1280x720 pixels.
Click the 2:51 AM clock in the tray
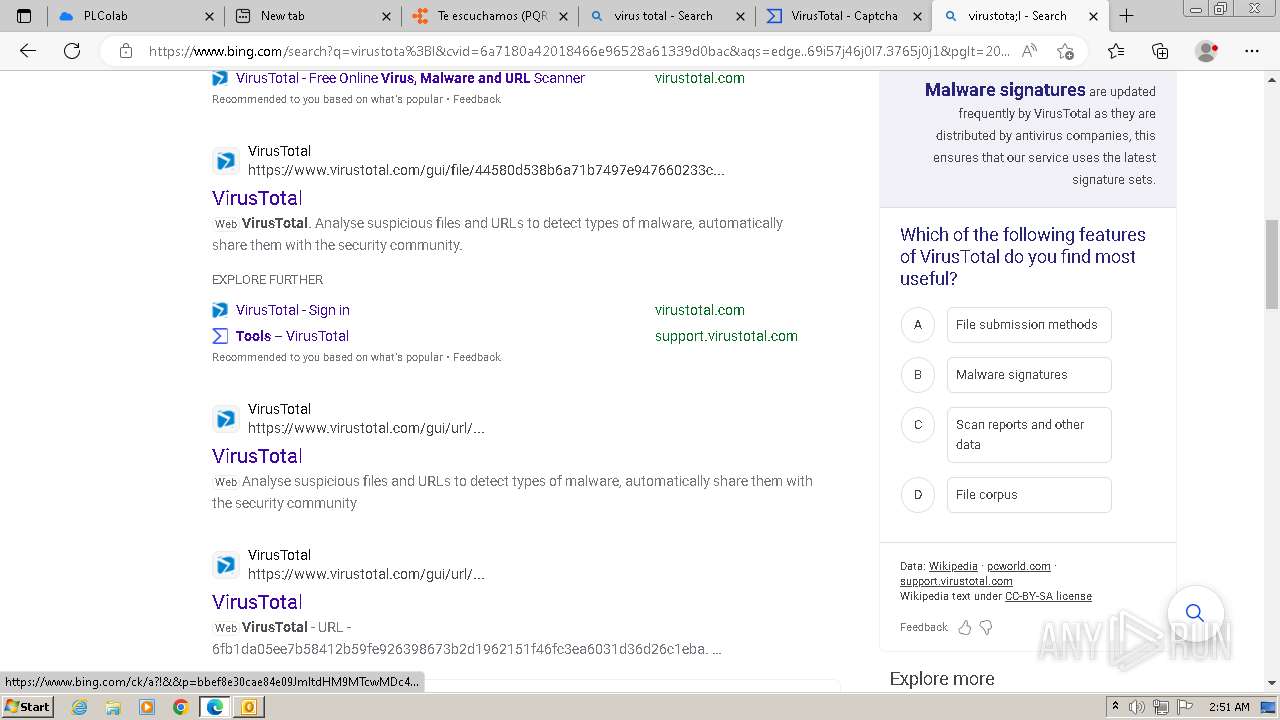coord(1229,707)
